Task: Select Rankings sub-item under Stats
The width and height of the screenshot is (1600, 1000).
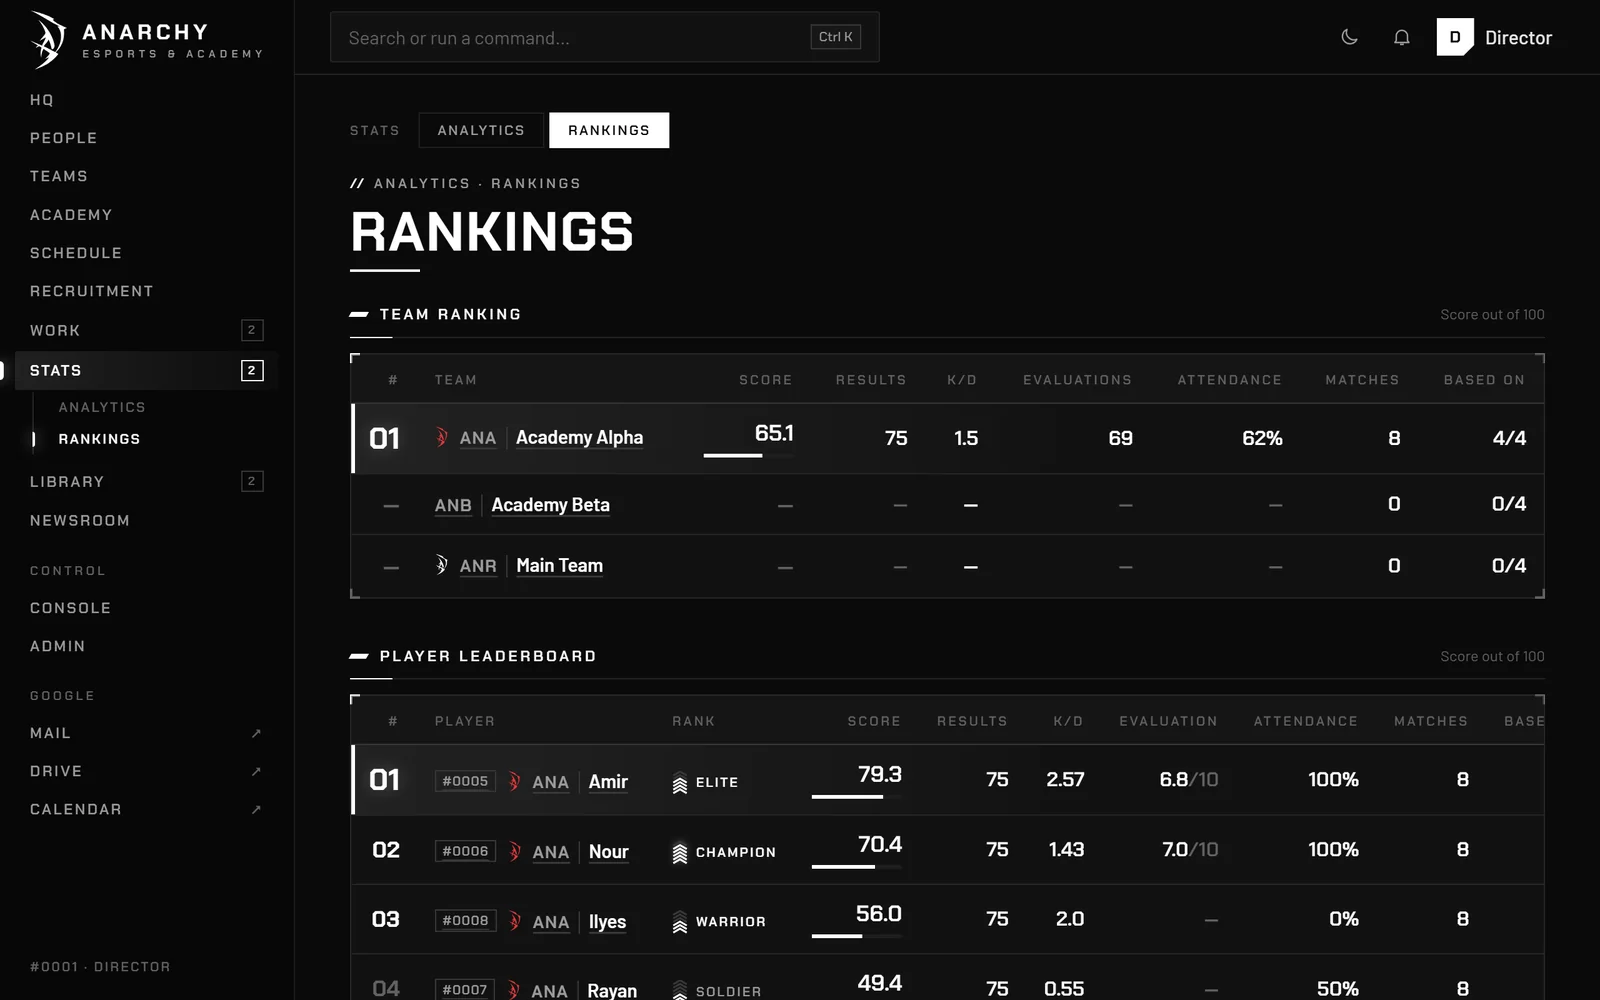Action: 99,439
